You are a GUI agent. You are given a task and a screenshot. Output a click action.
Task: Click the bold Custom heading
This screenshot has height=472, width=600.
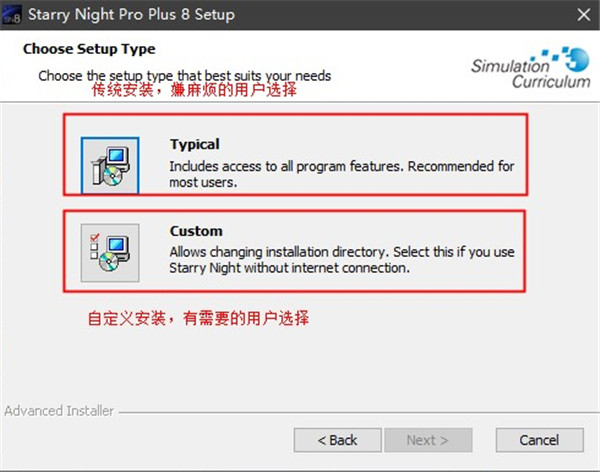196,231
